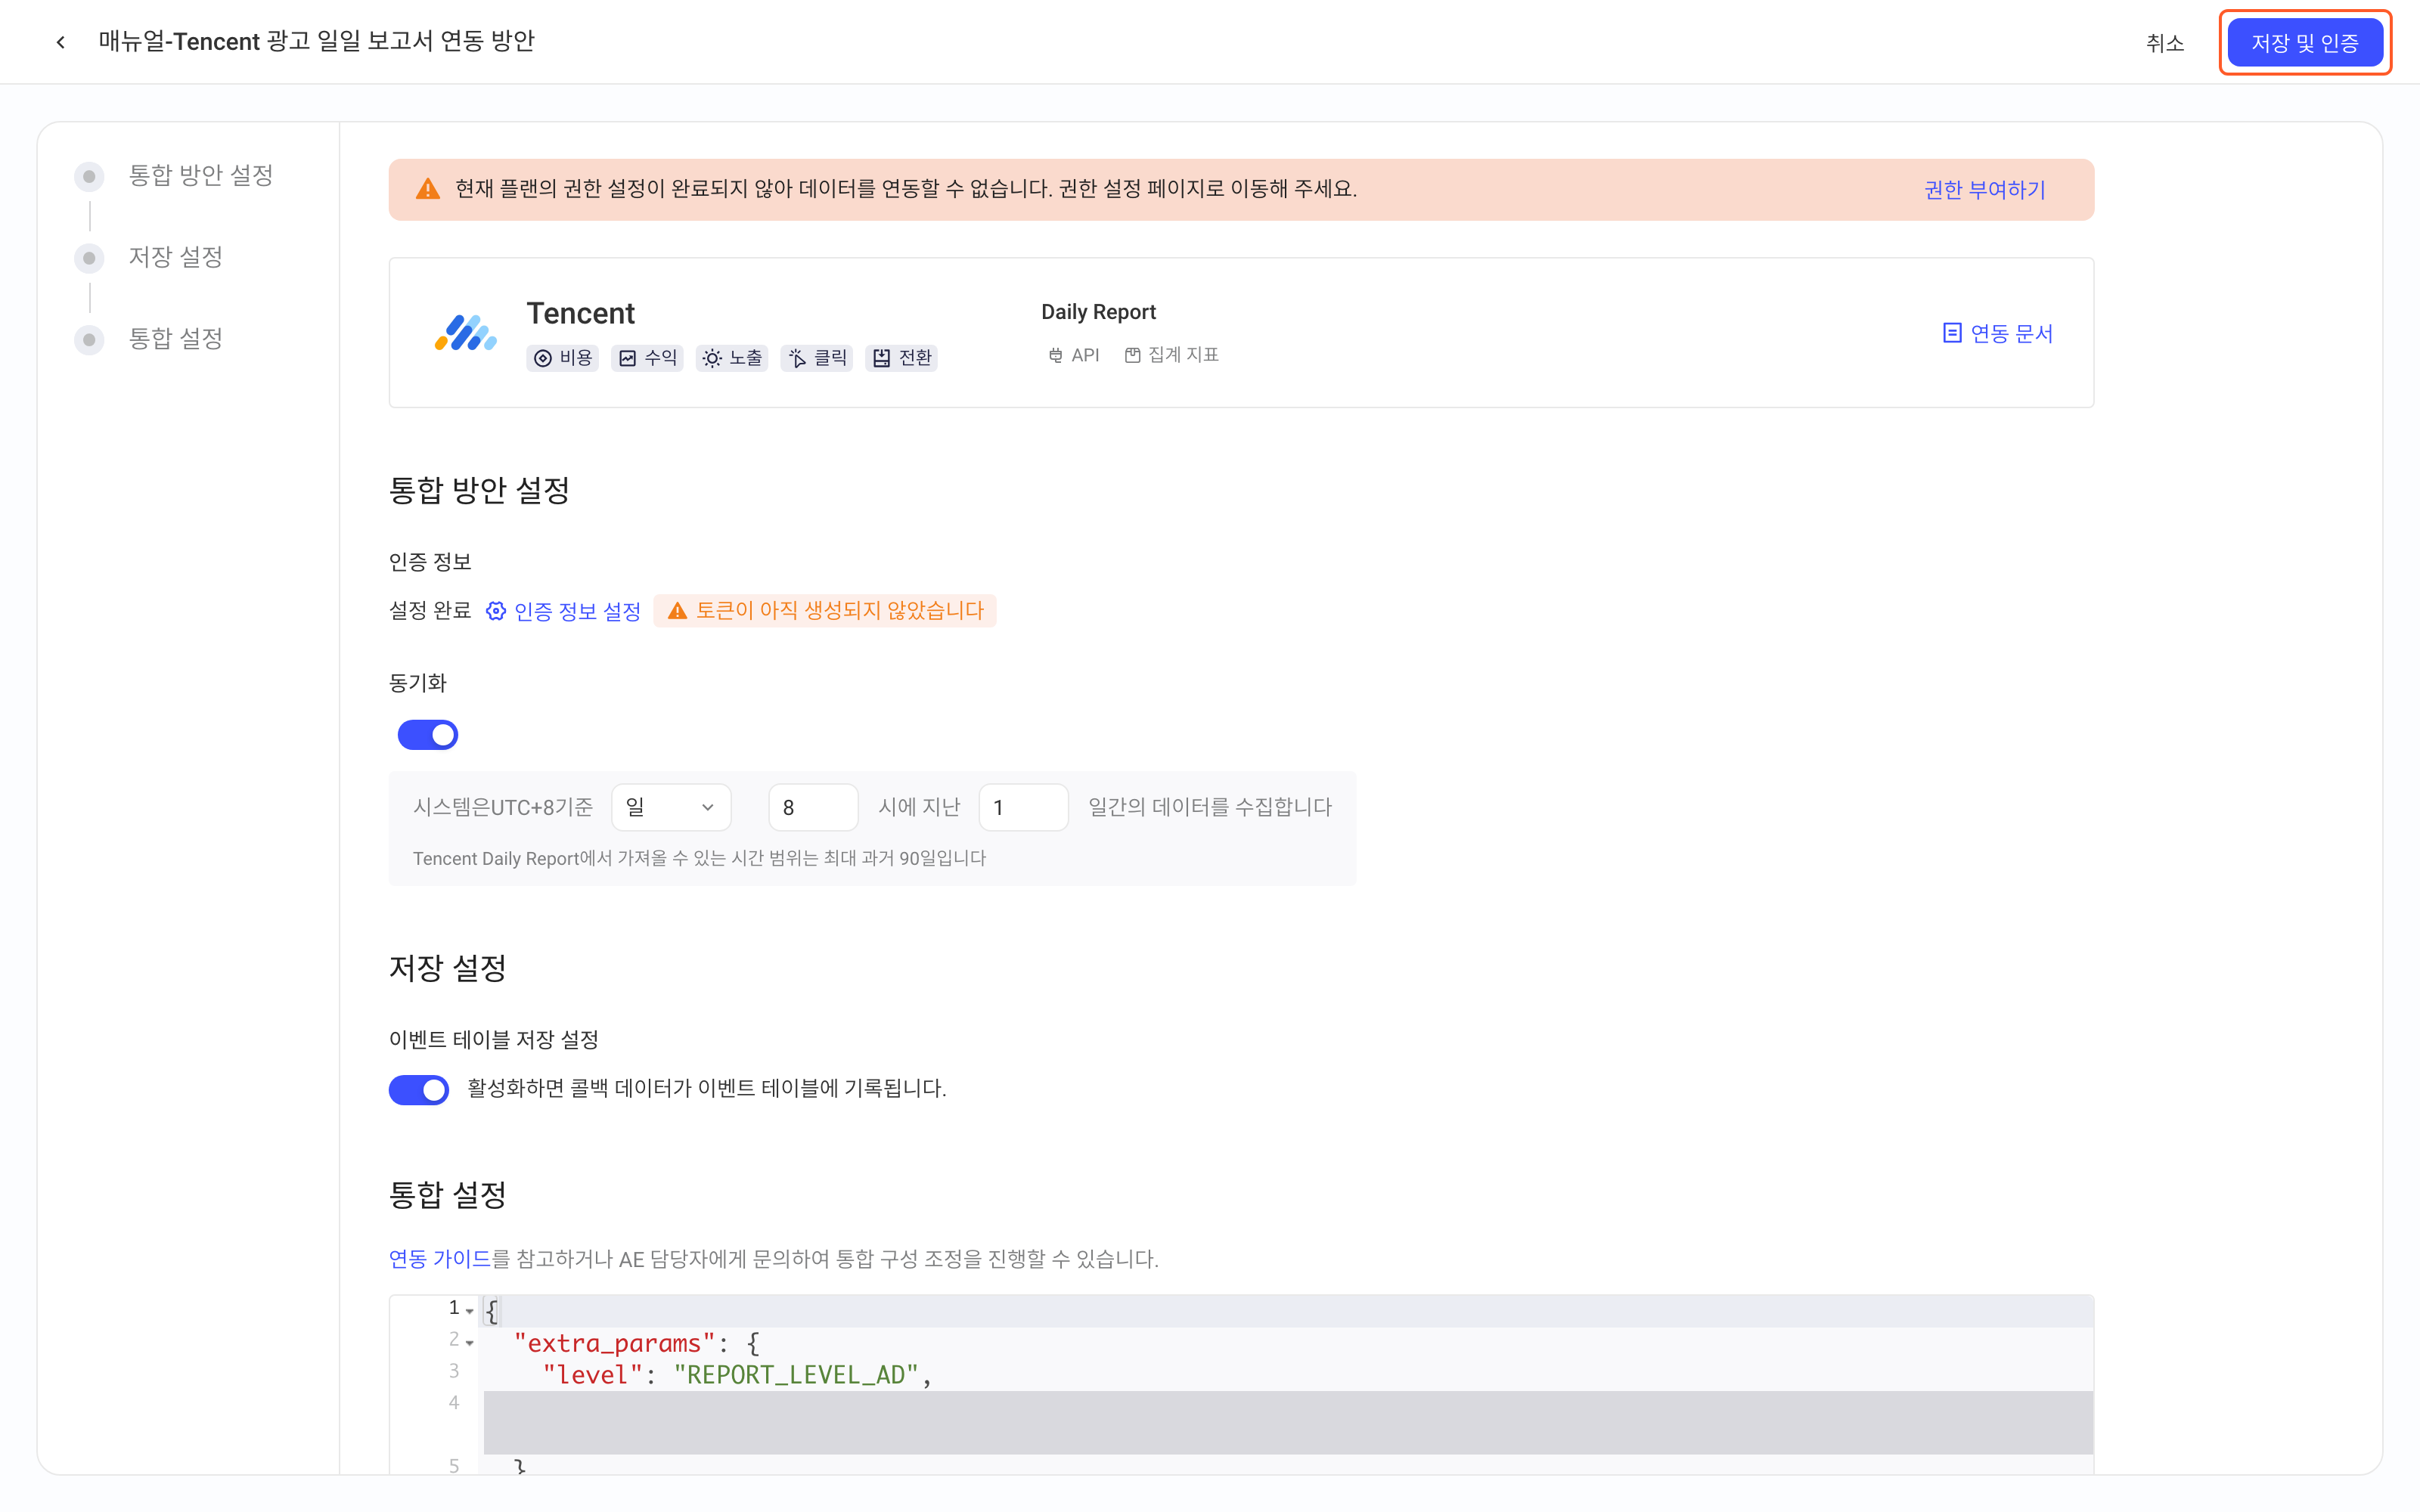Collapse JSON line 1 fold arrow
Image resolution: width=2420 pixels, height=1512 pixels.
tap(470, 1311)
